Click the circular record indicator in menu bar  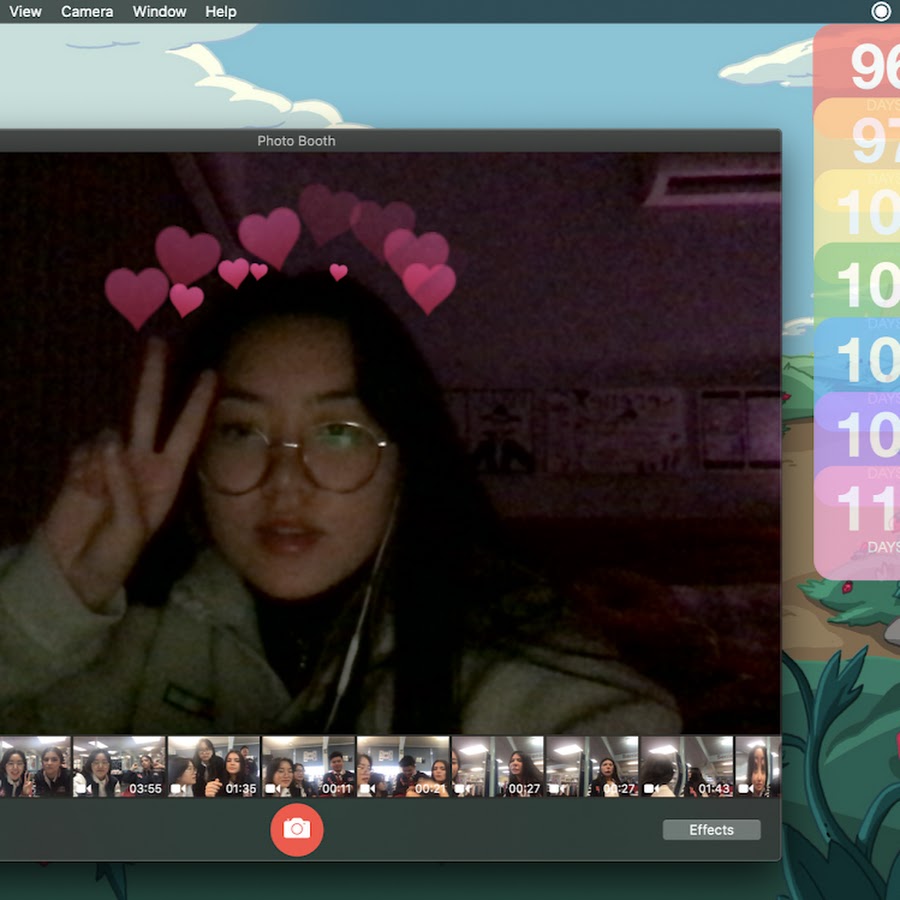click(880, 11)
